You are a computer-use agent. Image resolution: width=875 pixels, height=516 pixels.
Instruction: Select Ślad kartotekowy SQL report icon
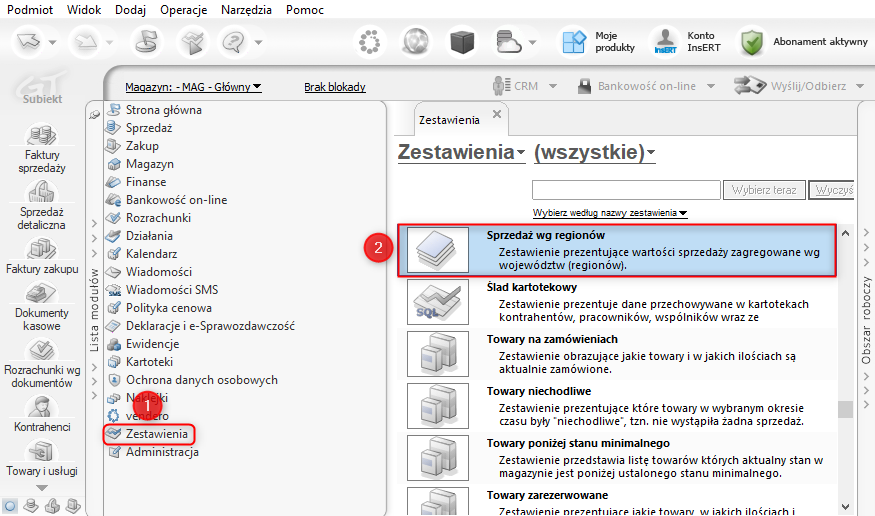(x=438, y=302)
